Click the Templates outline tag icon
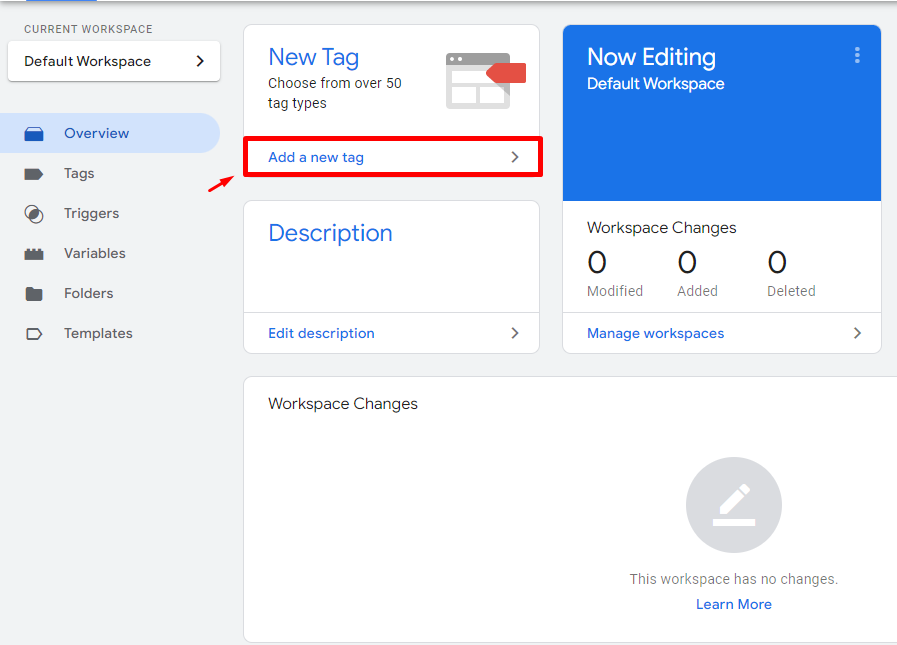The height and width of the screenshot is (645, 897). [x=34, y=334]
